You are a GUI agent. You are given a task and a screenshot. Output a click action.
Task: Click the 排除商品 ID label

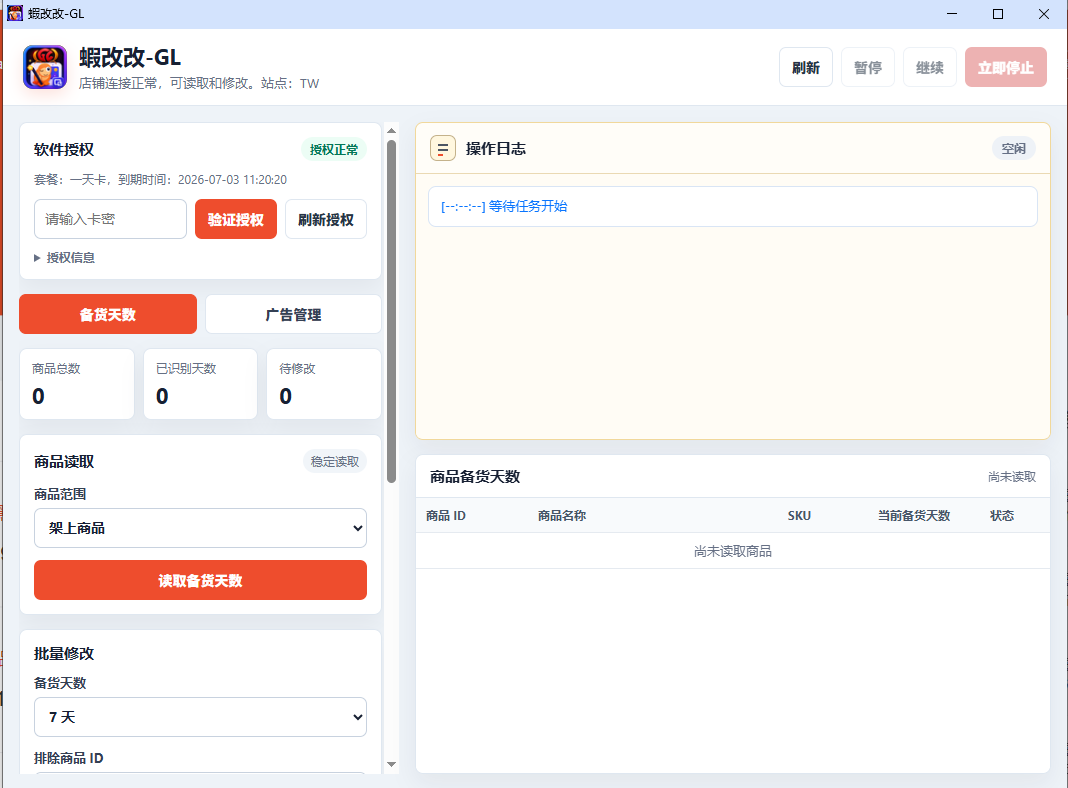point(69,758)
